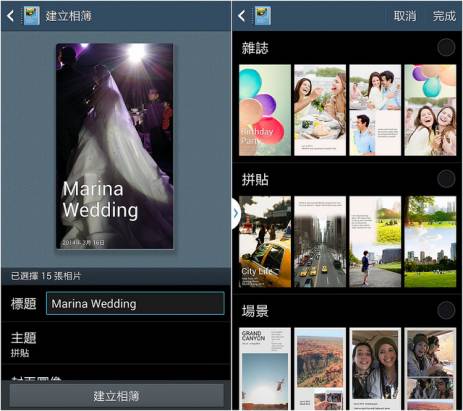Click the Marina Wedding title input field
The height and width of the screenshot is (411, 463).
135,303
